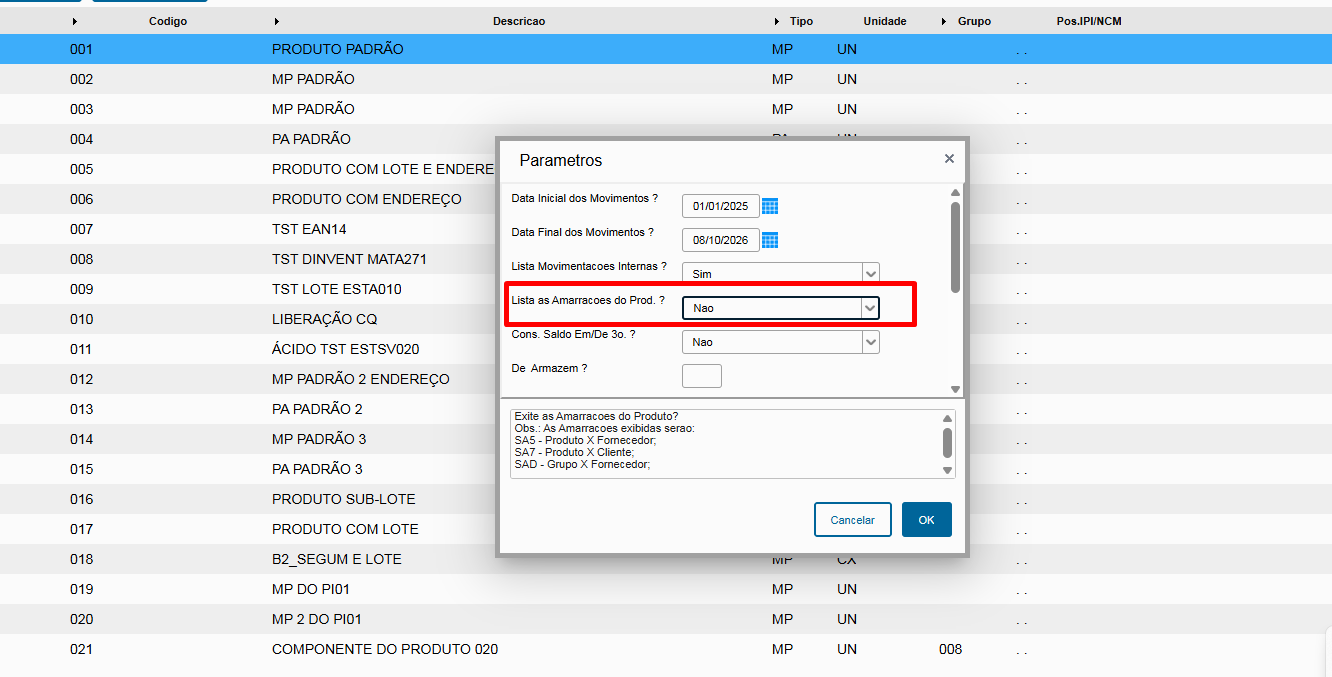This screenshot has height=677, width=1332.
Task: Click the down arrow of the help text scrollbar
Action: (947, 470)
